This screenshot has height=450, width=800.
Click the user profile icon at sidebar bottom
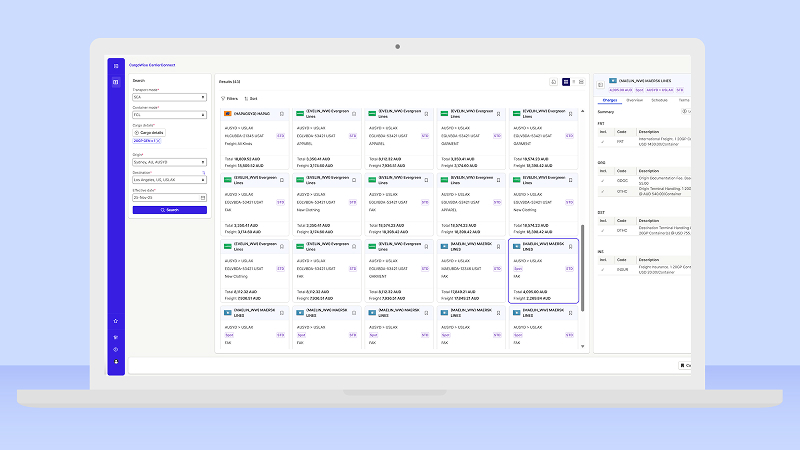[116, 361]
